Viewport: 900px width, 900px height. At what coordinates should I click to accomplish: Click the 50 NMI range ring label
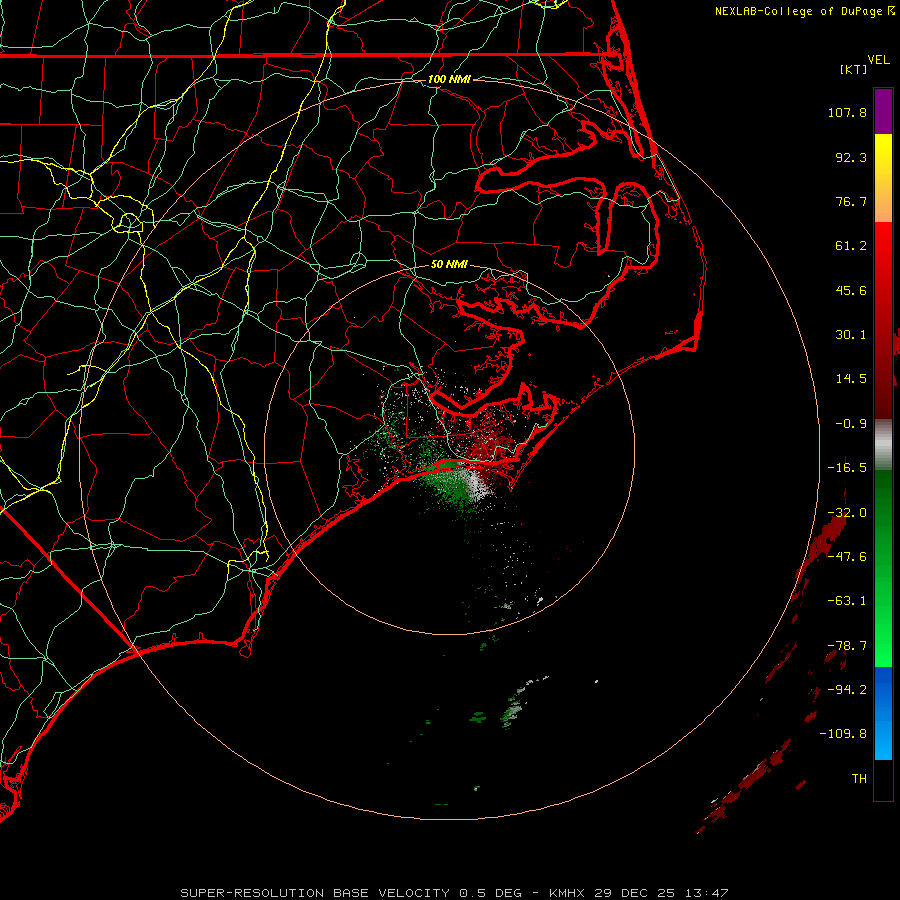tap(449, 264)
